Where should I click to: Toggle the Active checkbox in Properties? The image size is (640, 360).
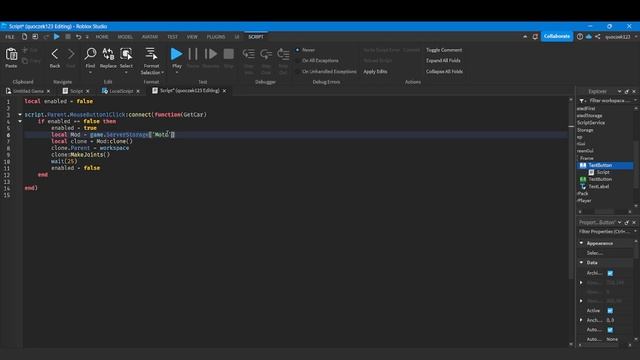coord(610,311)
